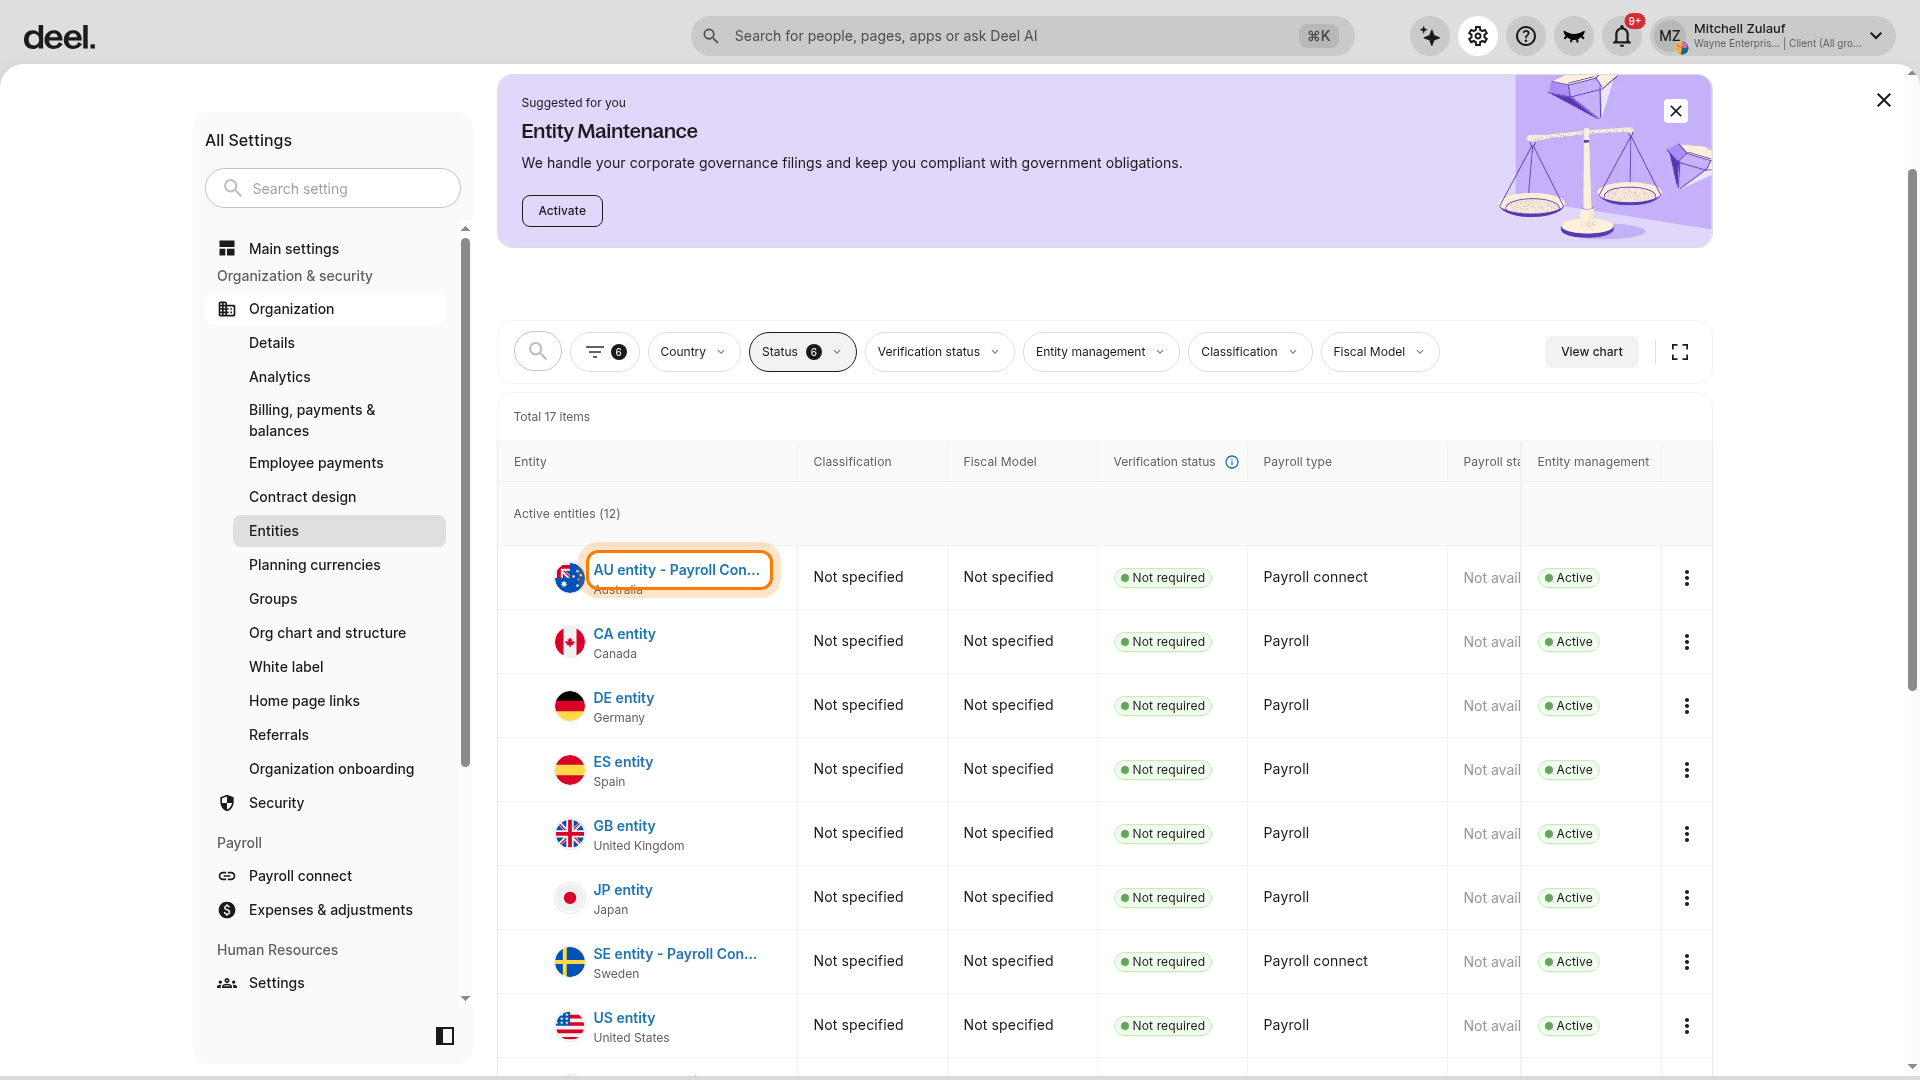Open row menu for CA entity
Image resolution: width=1920 pixels, height=1080 pixels.
click(x=1687, y=642)
